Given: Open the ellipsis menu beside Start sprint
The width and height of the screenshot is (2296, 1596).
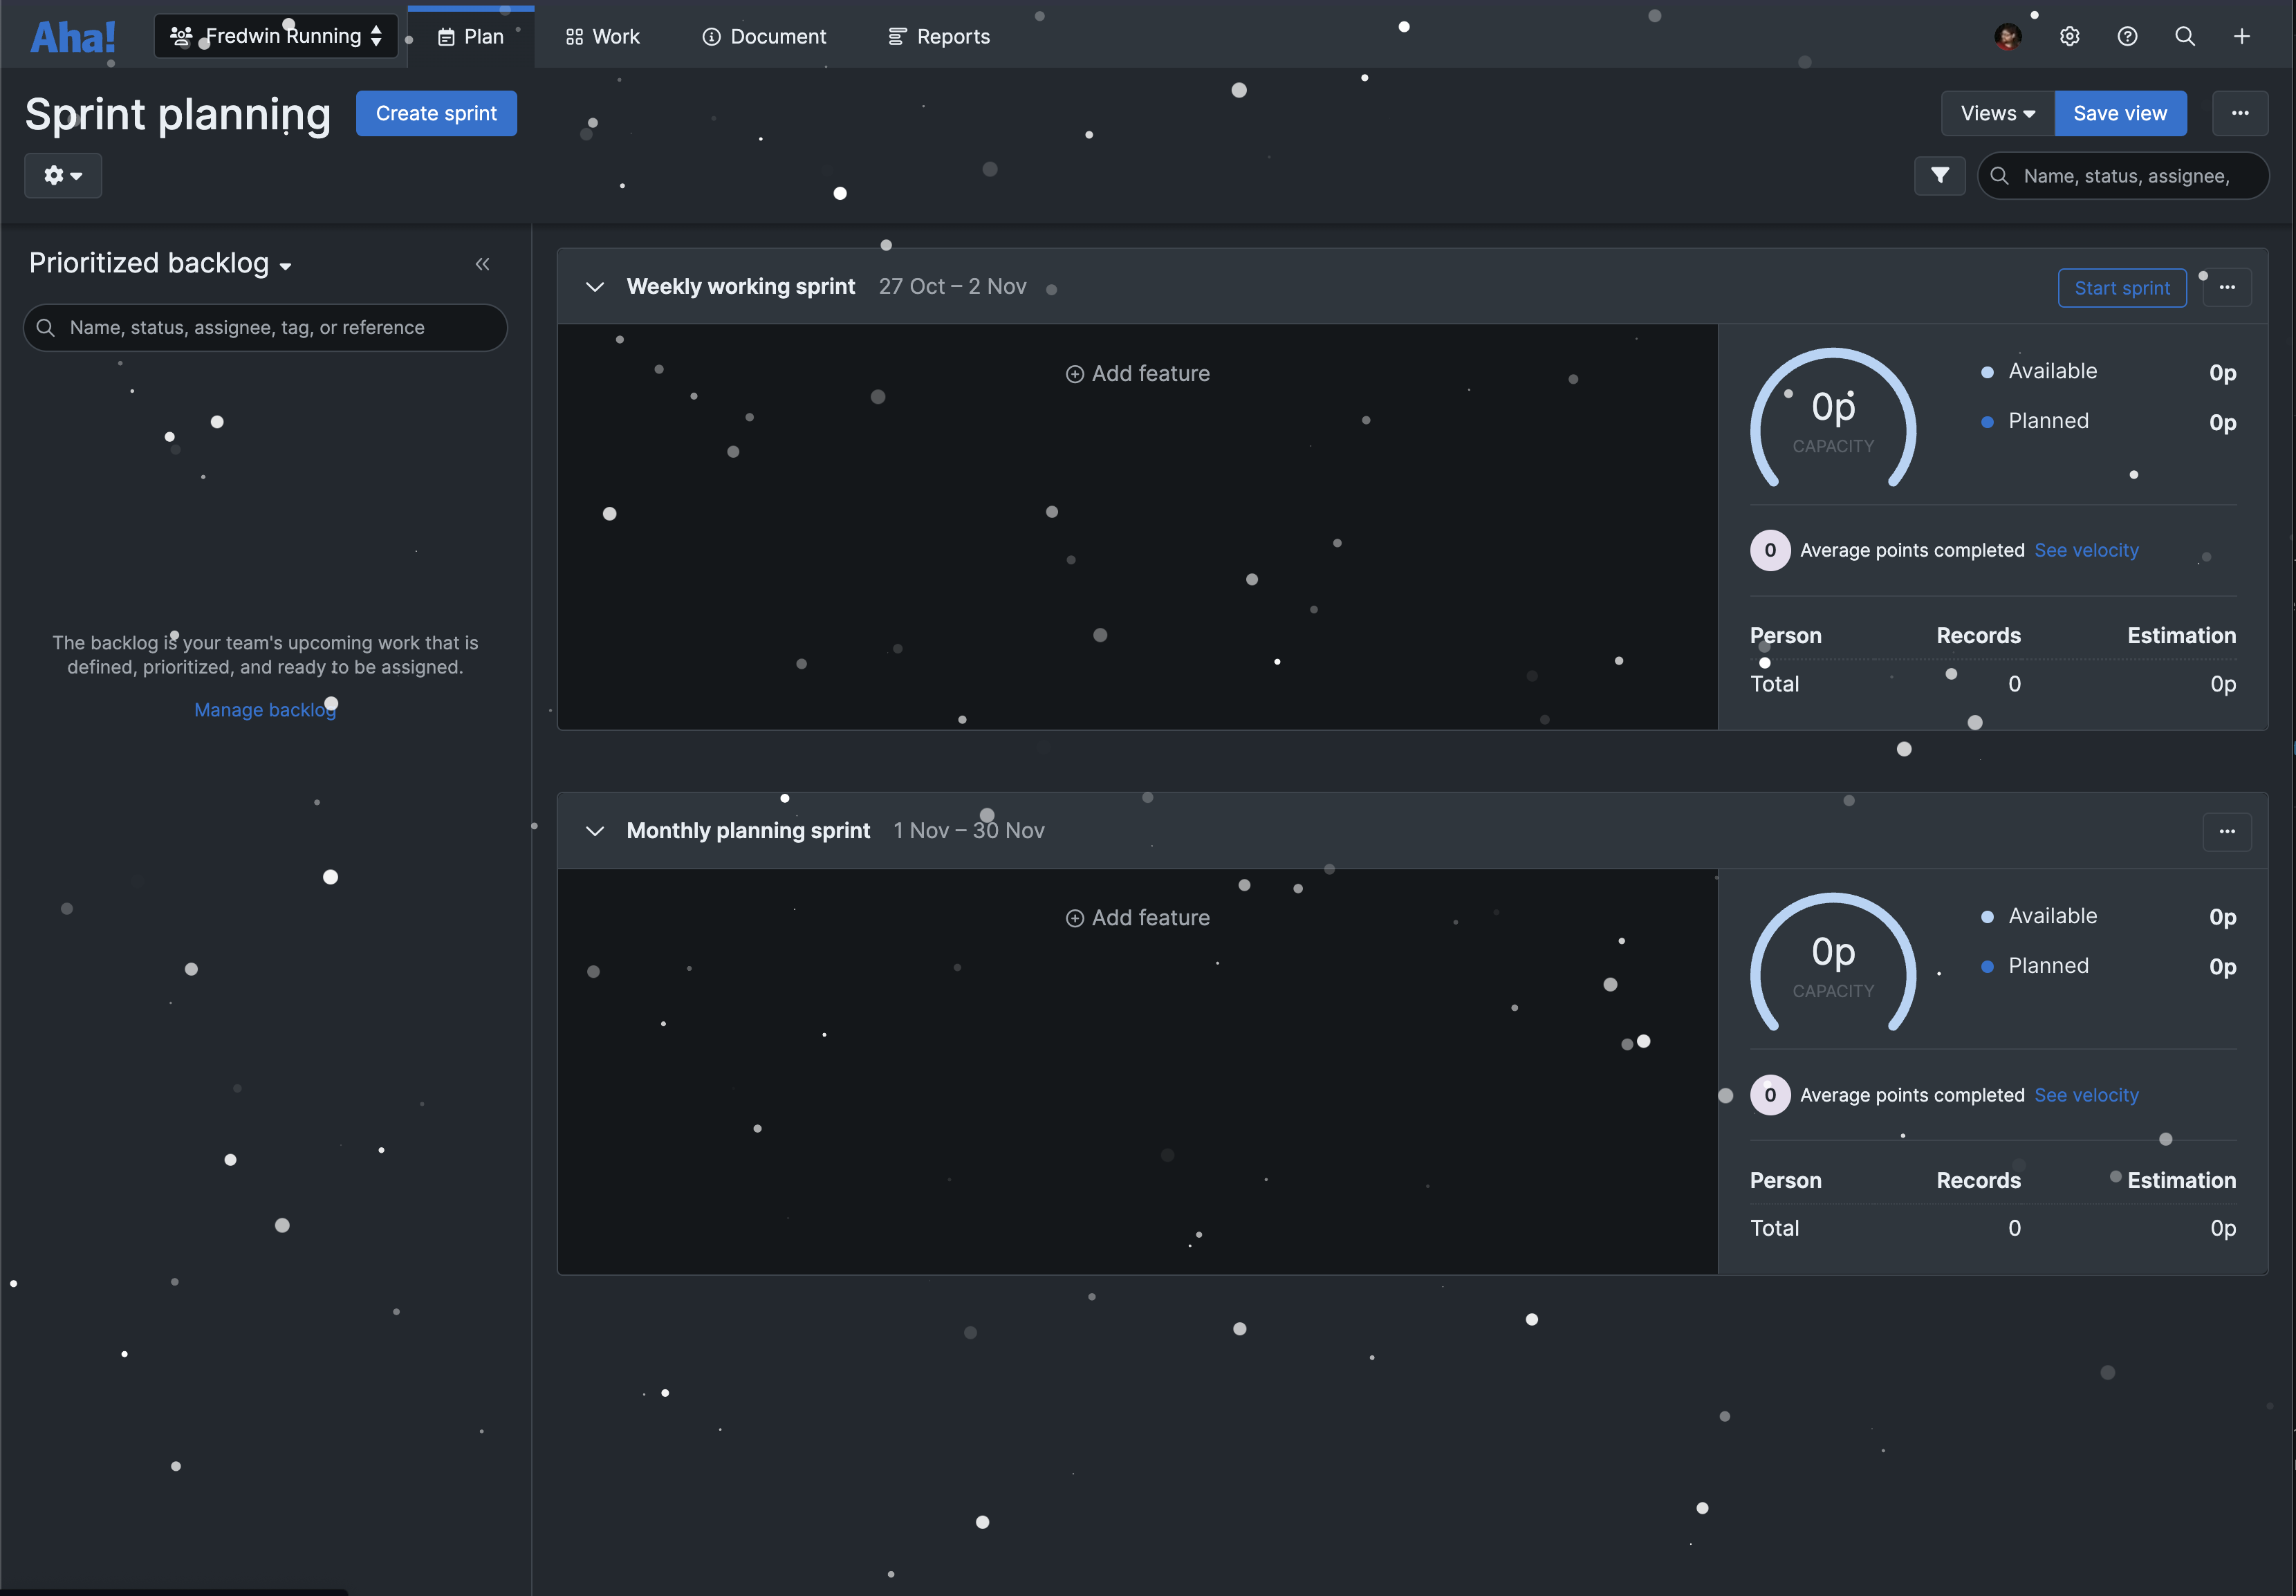Looking at the screenshot, I should 2228,287.
